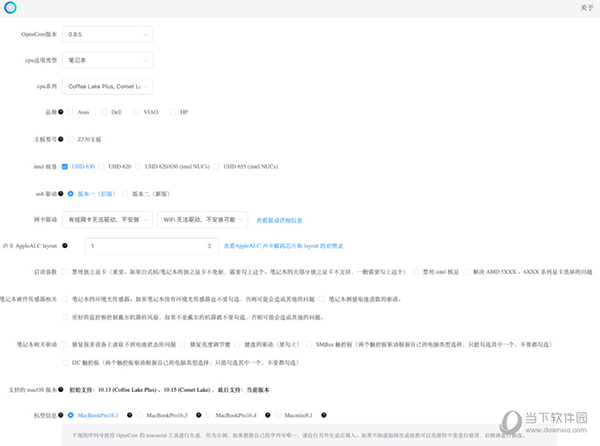Screen dimensions: 600x446
Task: Tick the Dell brand checkbox
Action: point(104,112)
